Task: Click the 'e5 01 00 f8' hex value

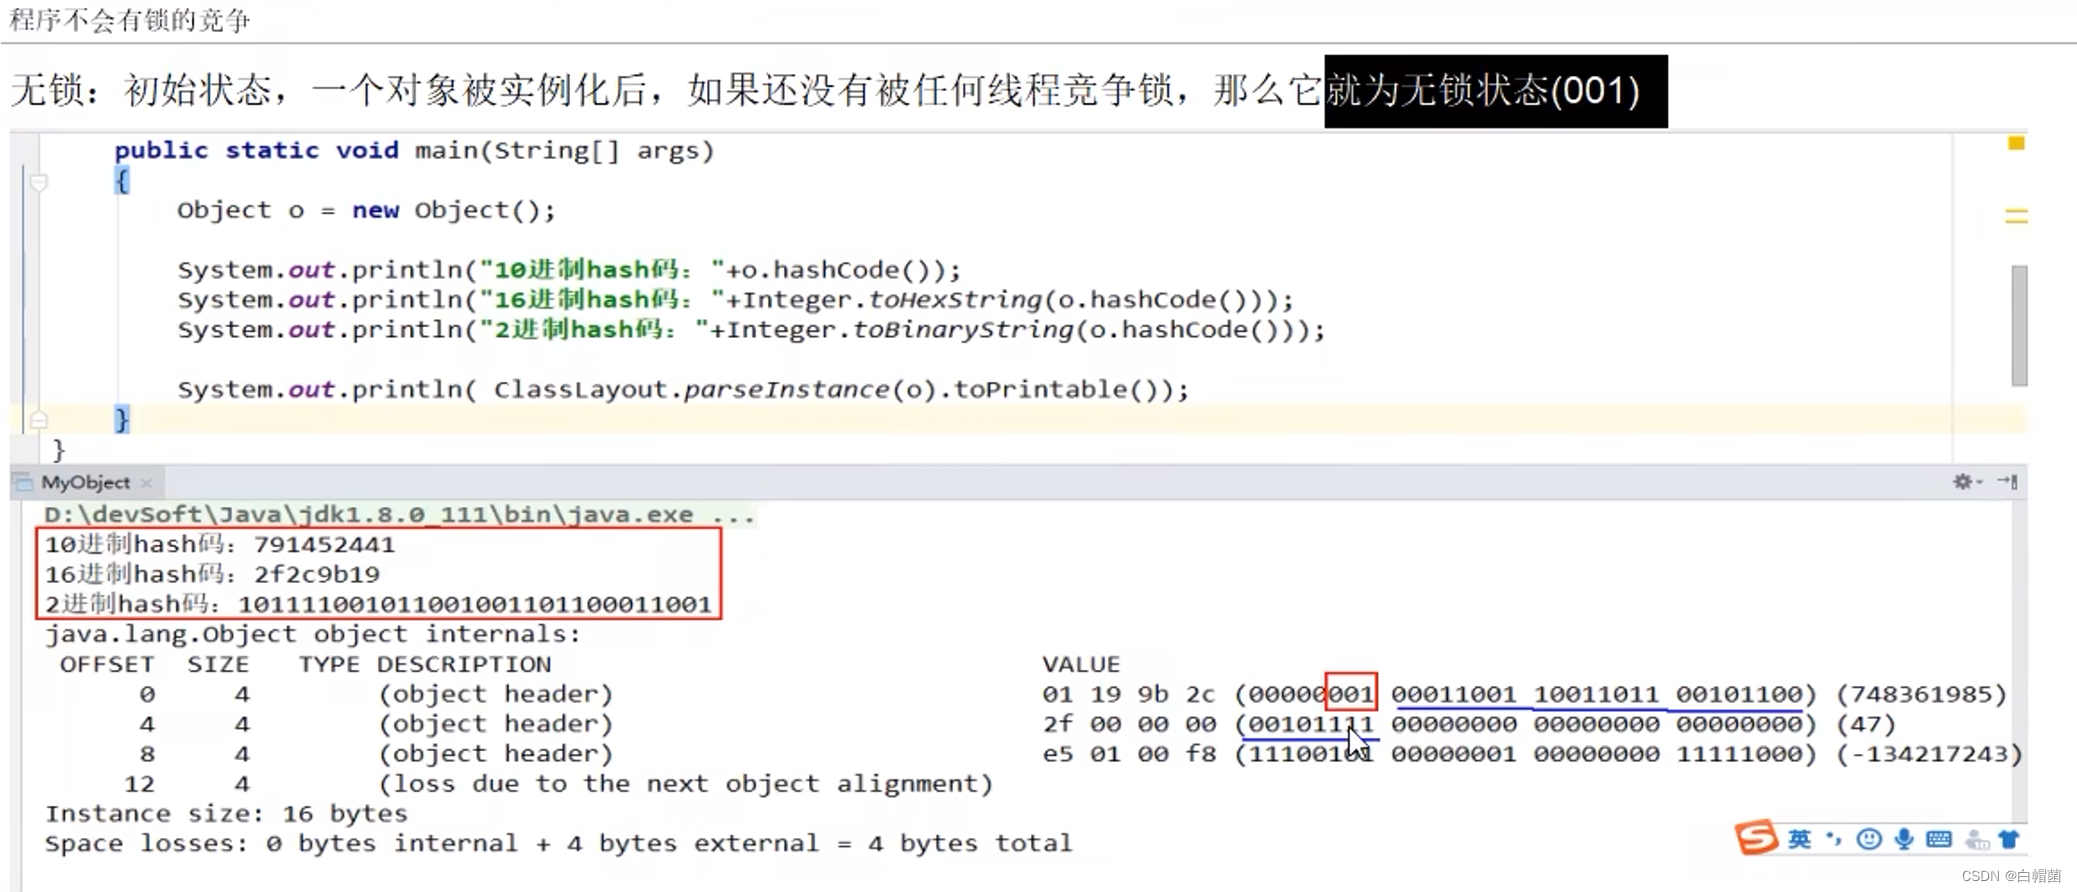Action: (x=1129, y=754)
